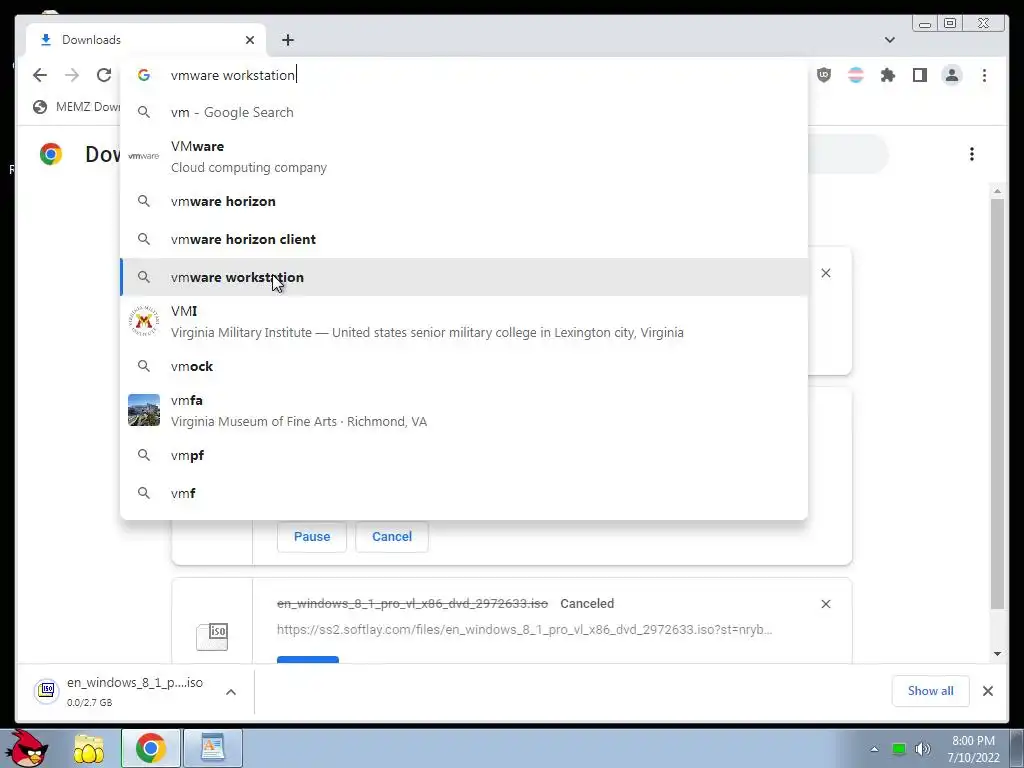Select the 'vmock' suggestion

pyautogui.click(x=464, y=366)
